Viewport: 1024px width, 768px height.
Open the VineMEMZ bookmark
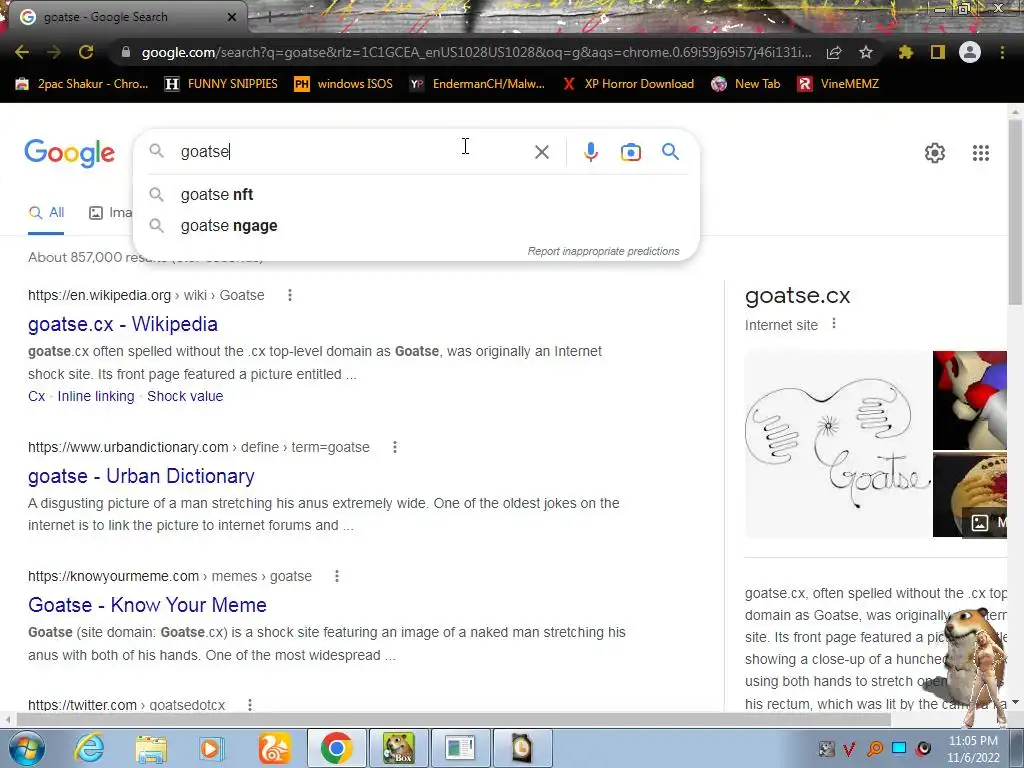point(838,84)
